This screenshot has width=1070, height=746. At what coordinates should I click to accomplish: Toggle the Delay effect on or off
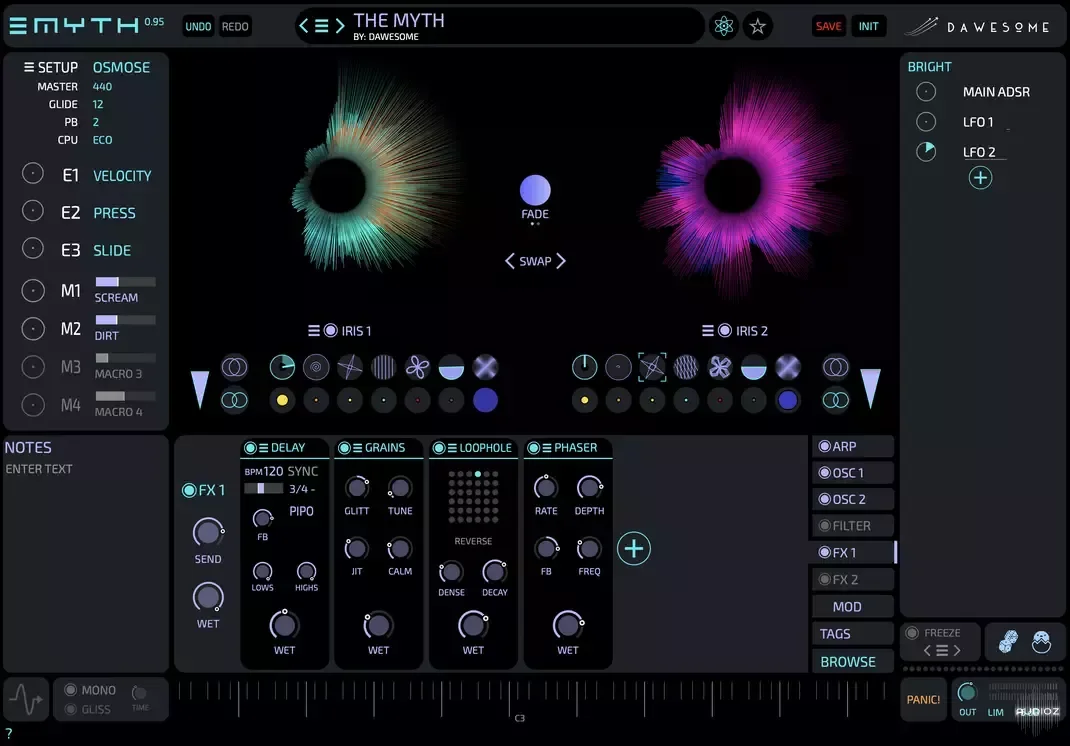tap(250, 448)
